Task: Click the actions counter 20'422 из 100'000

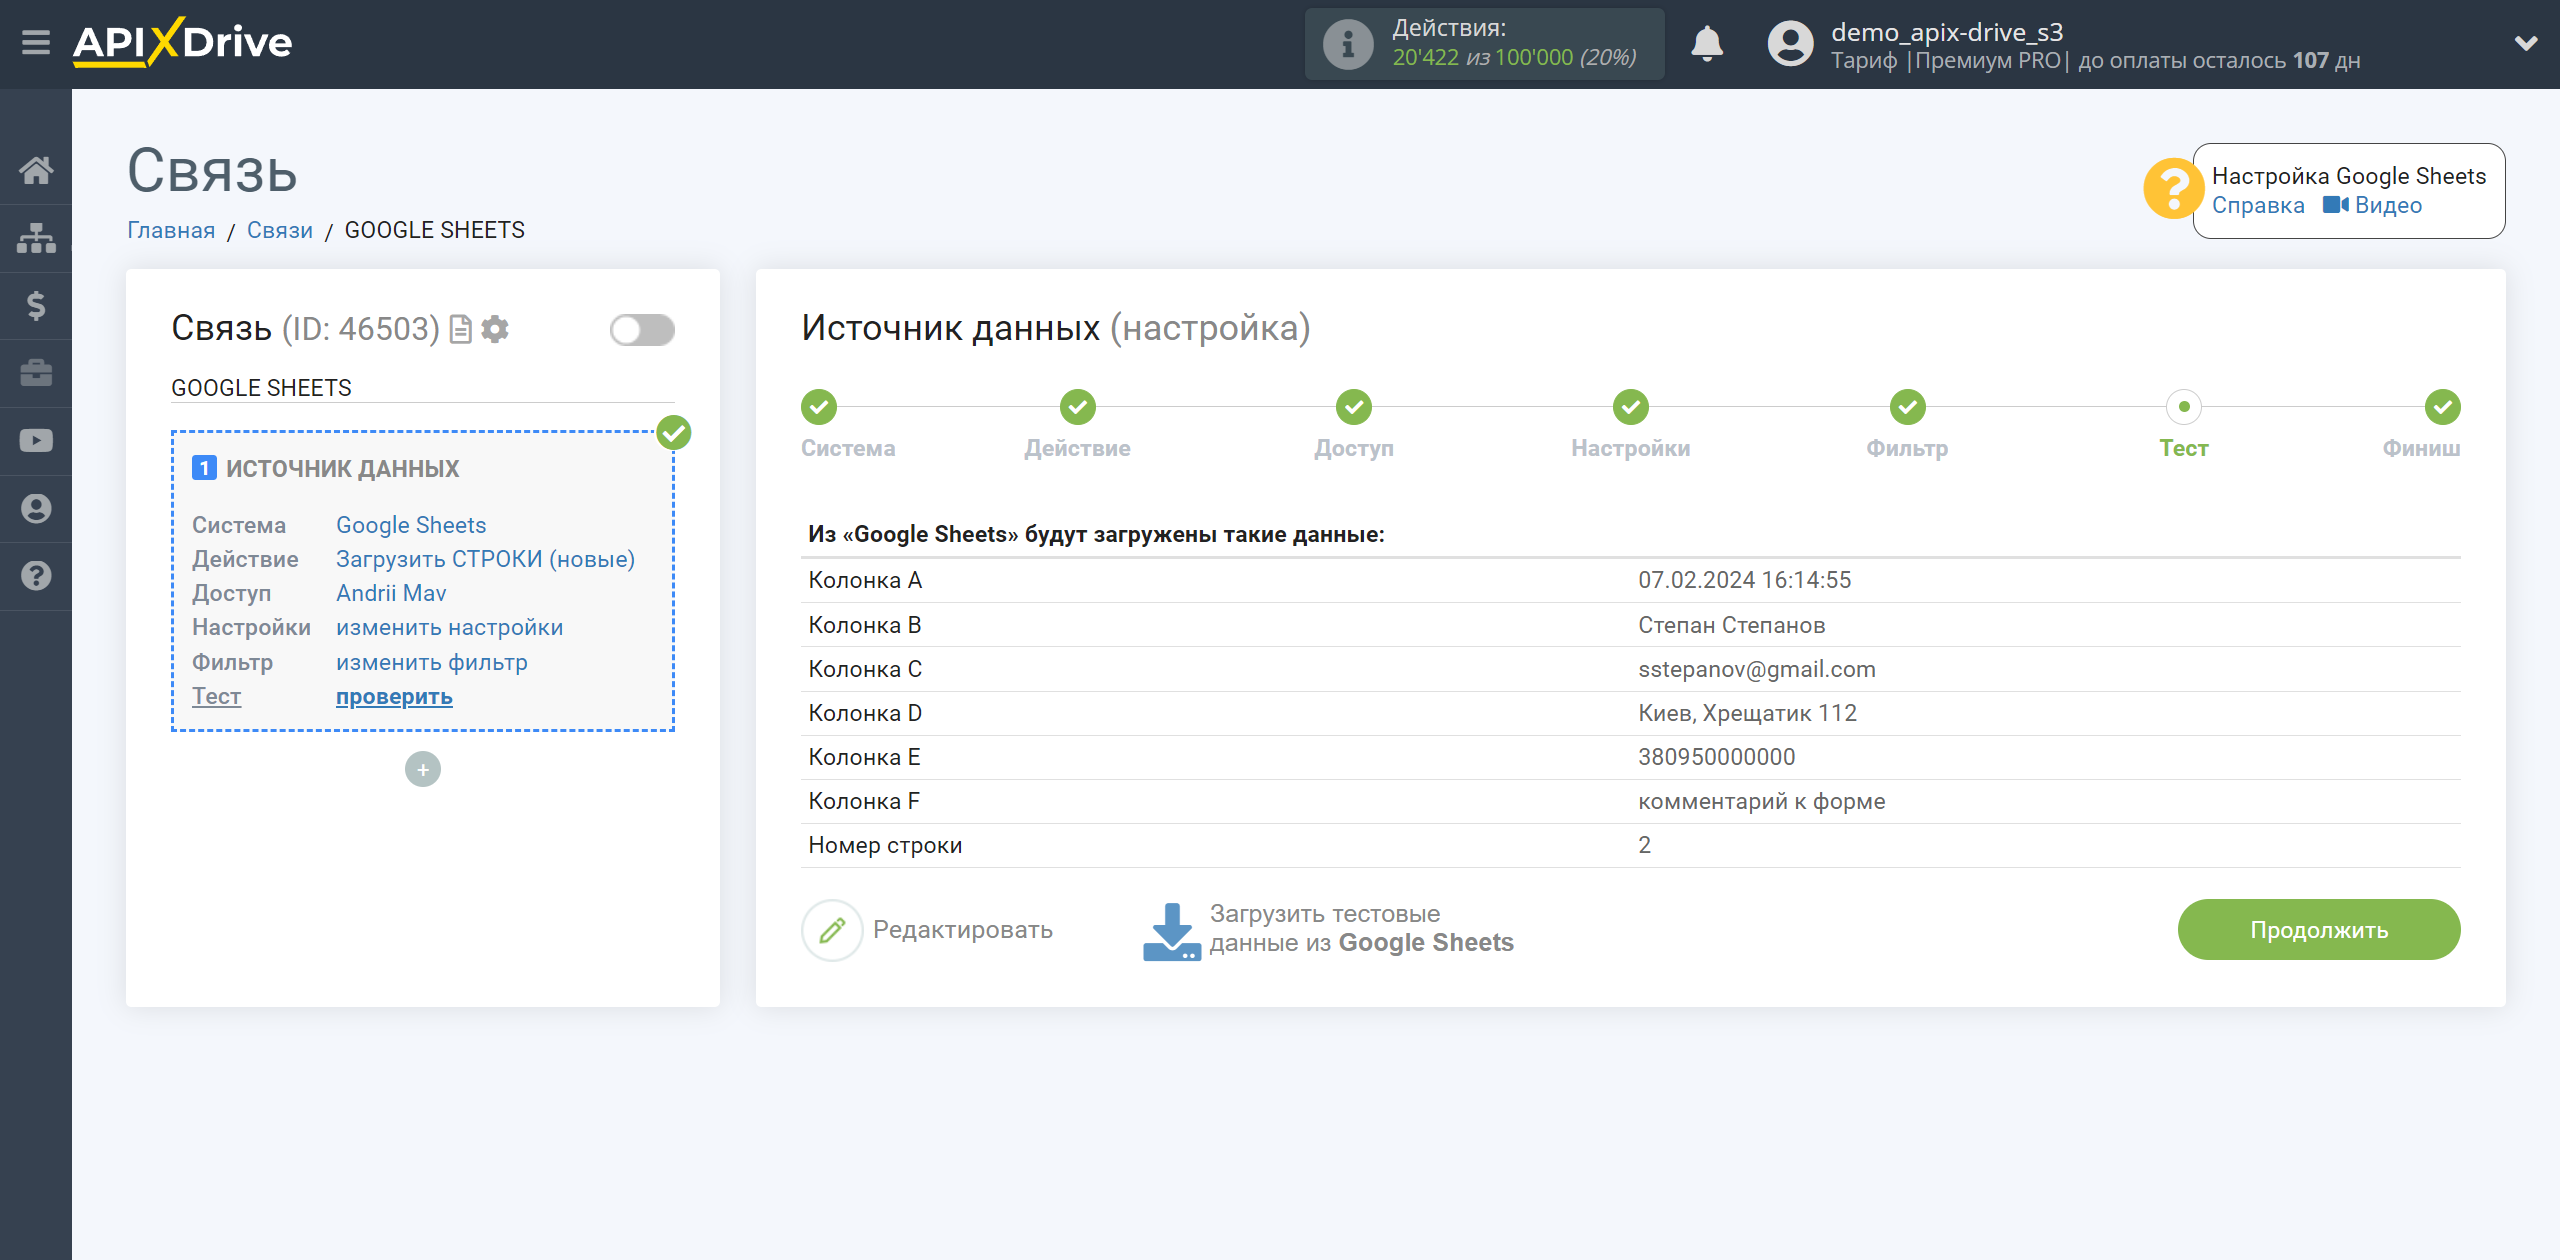Action: click(1514, 58)
